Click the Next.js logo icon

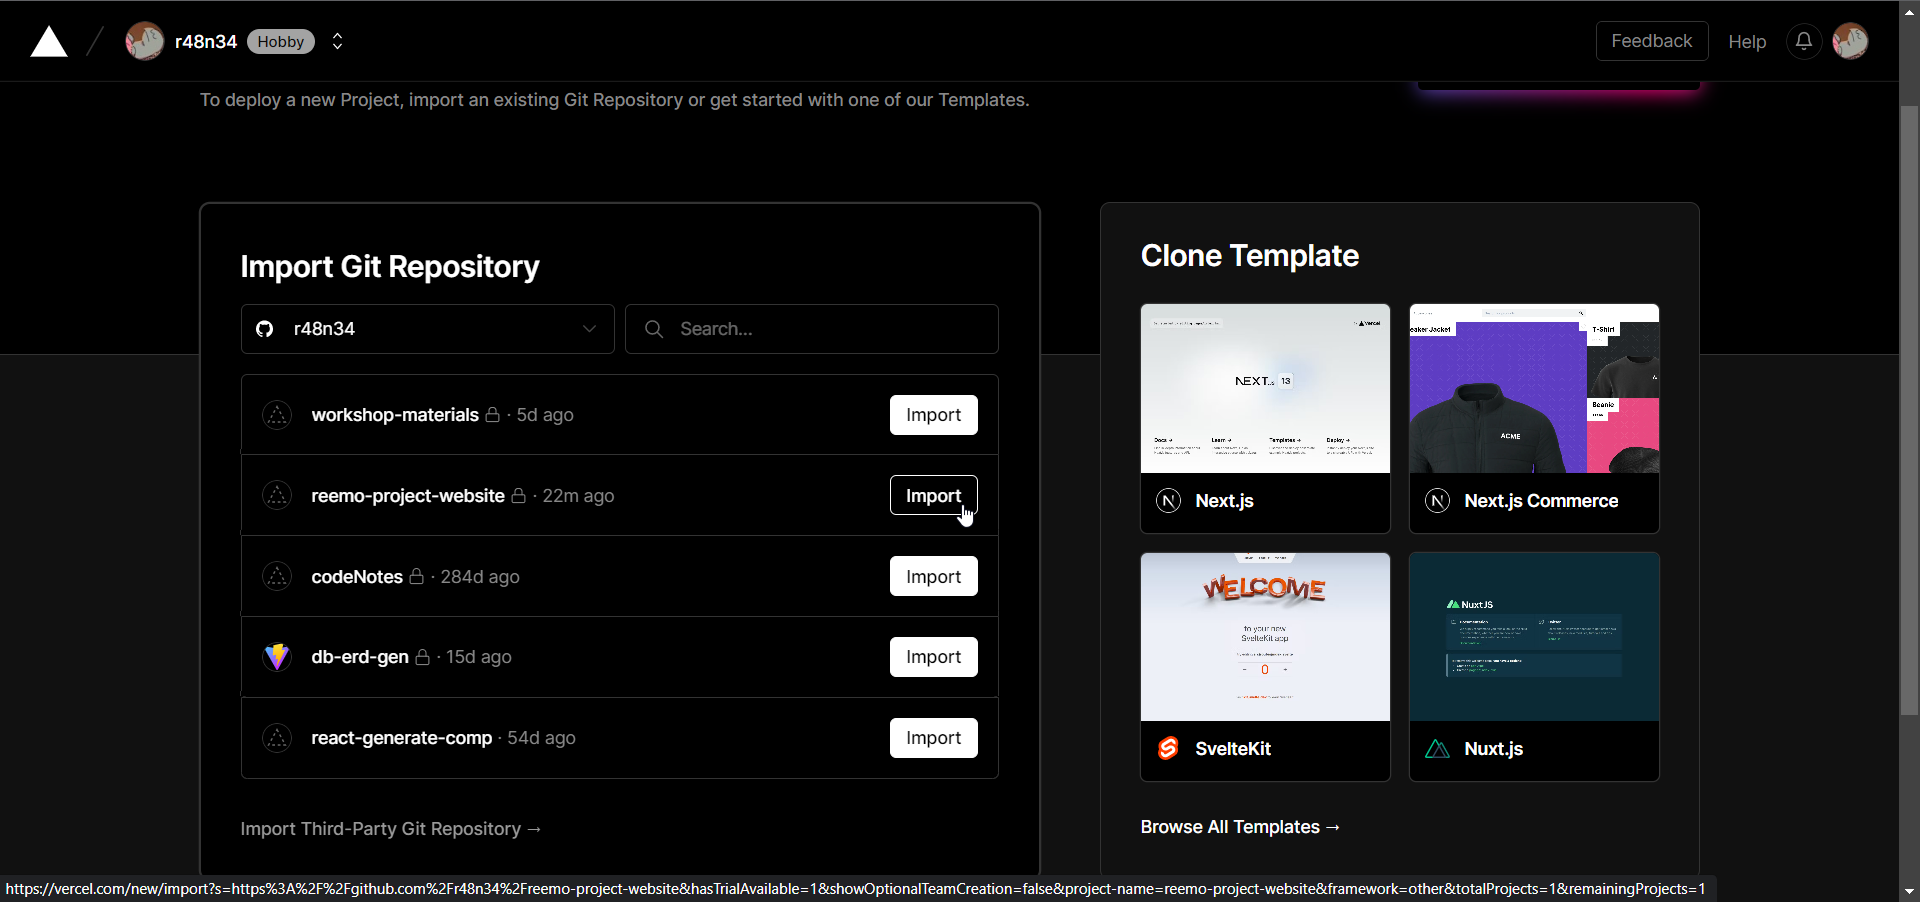(1168, 501)
